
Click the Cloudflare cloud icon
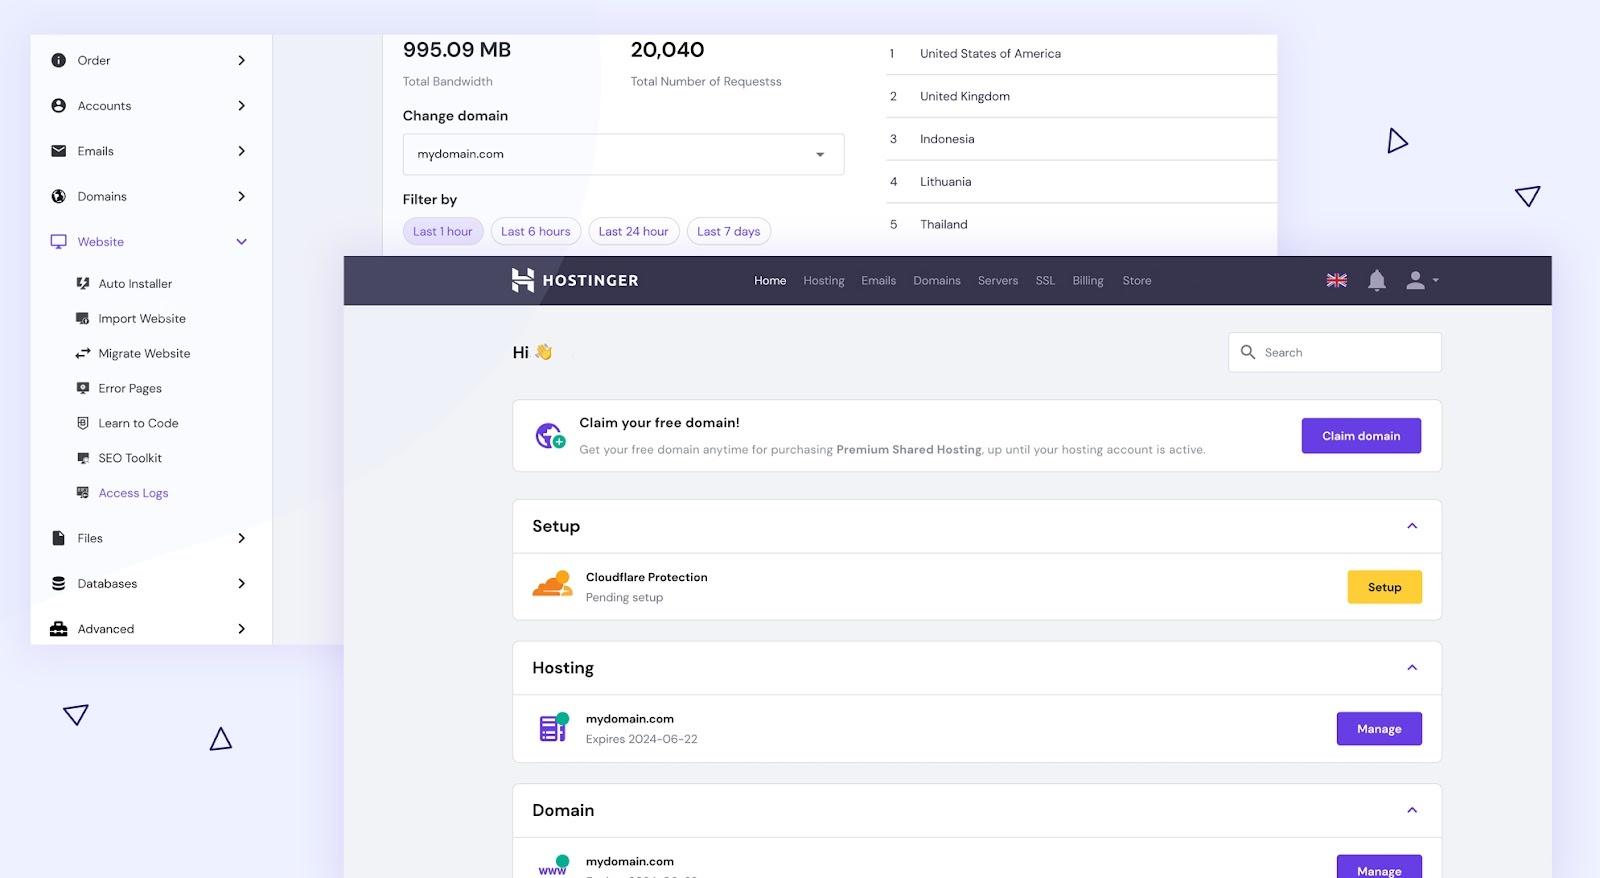coord(553,584)
